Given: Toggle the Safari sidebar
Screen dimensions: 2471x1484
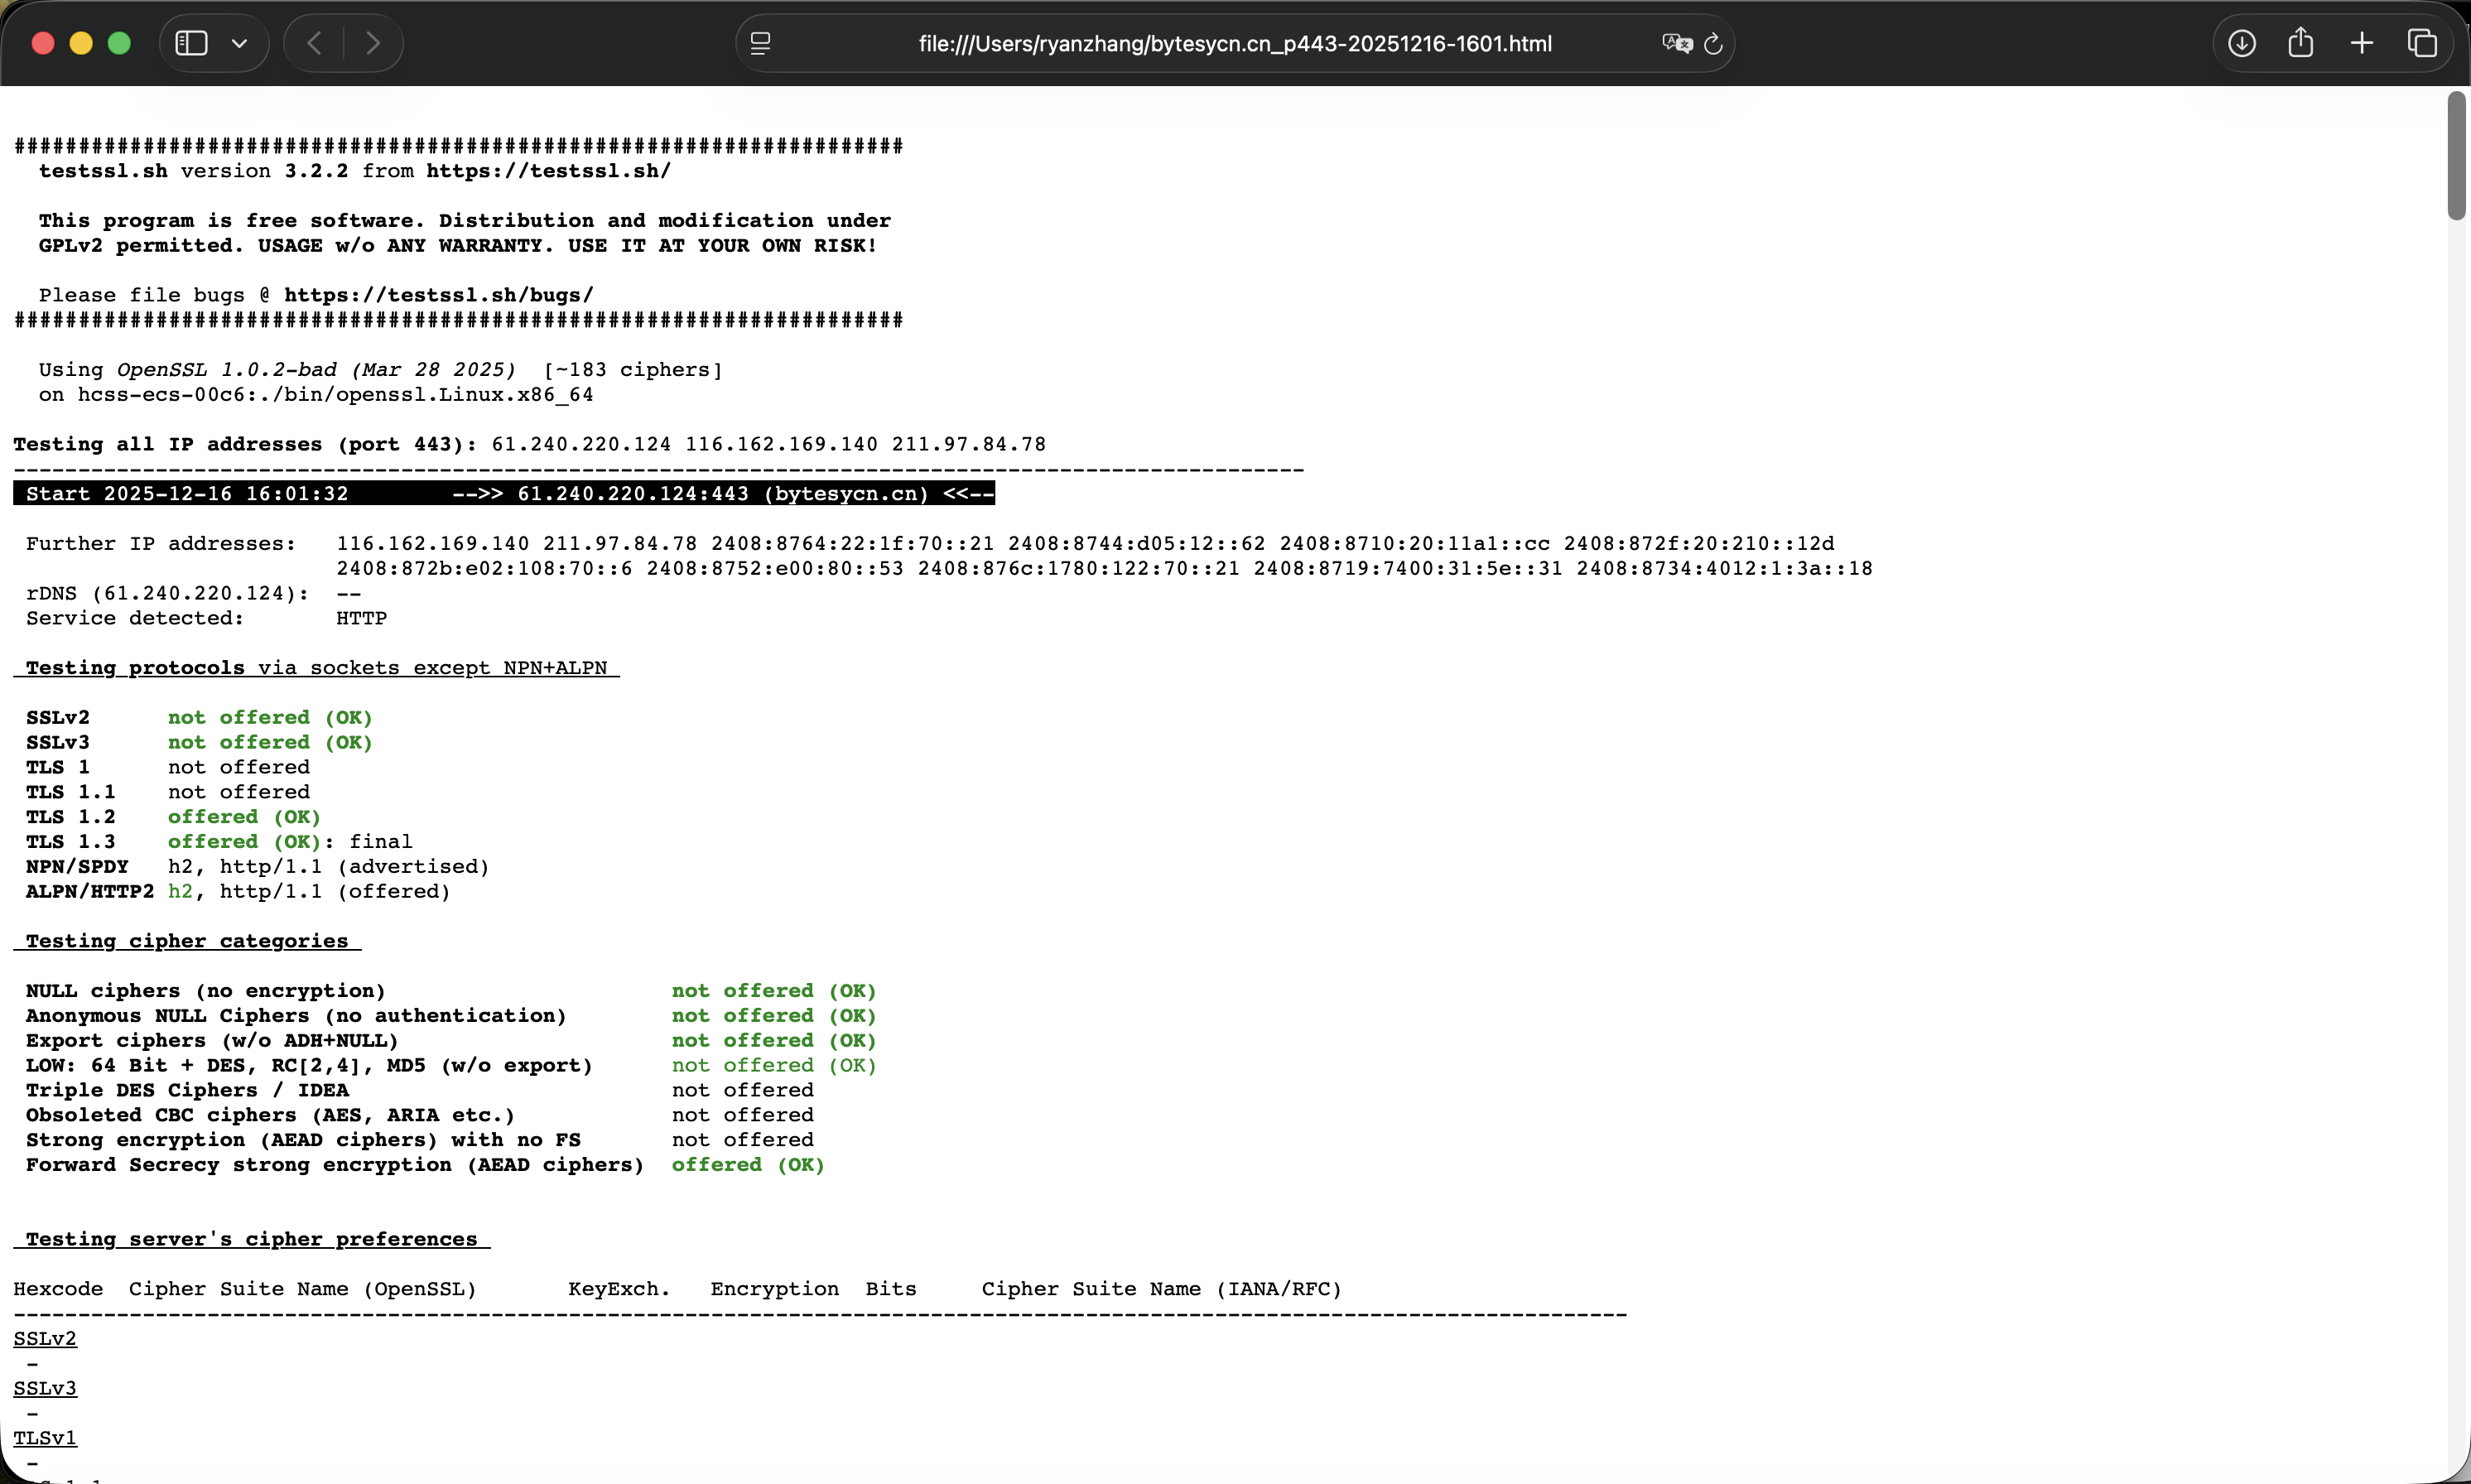Looking at the screenshot, I should [x=191, y=43].
